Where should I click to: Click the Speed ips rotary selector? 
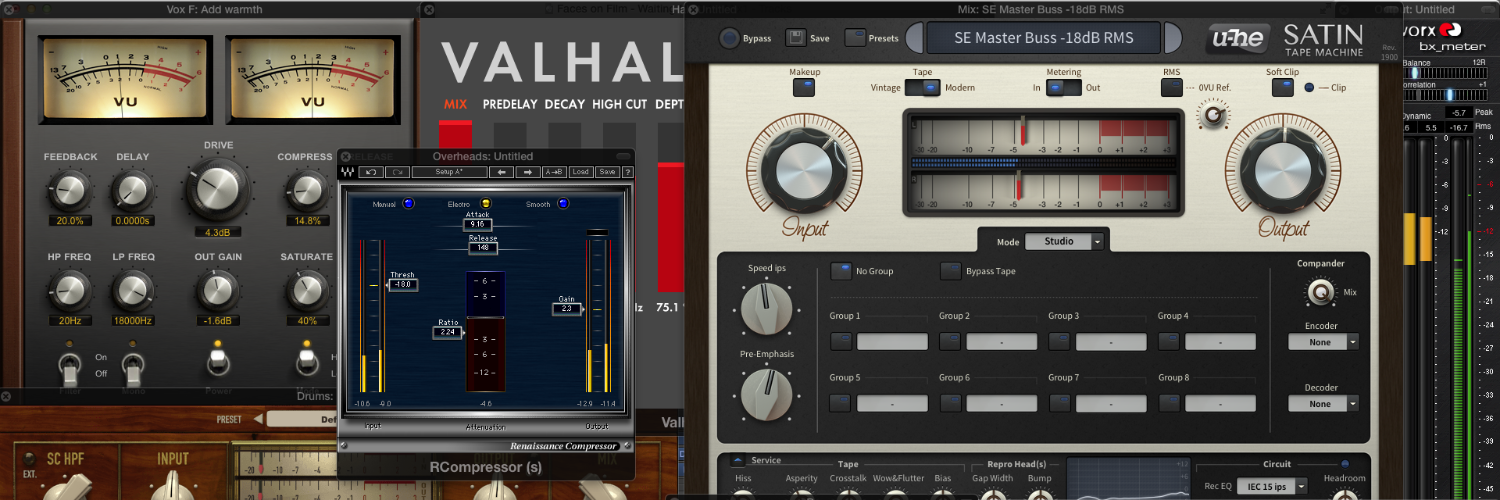click(767, 308)
